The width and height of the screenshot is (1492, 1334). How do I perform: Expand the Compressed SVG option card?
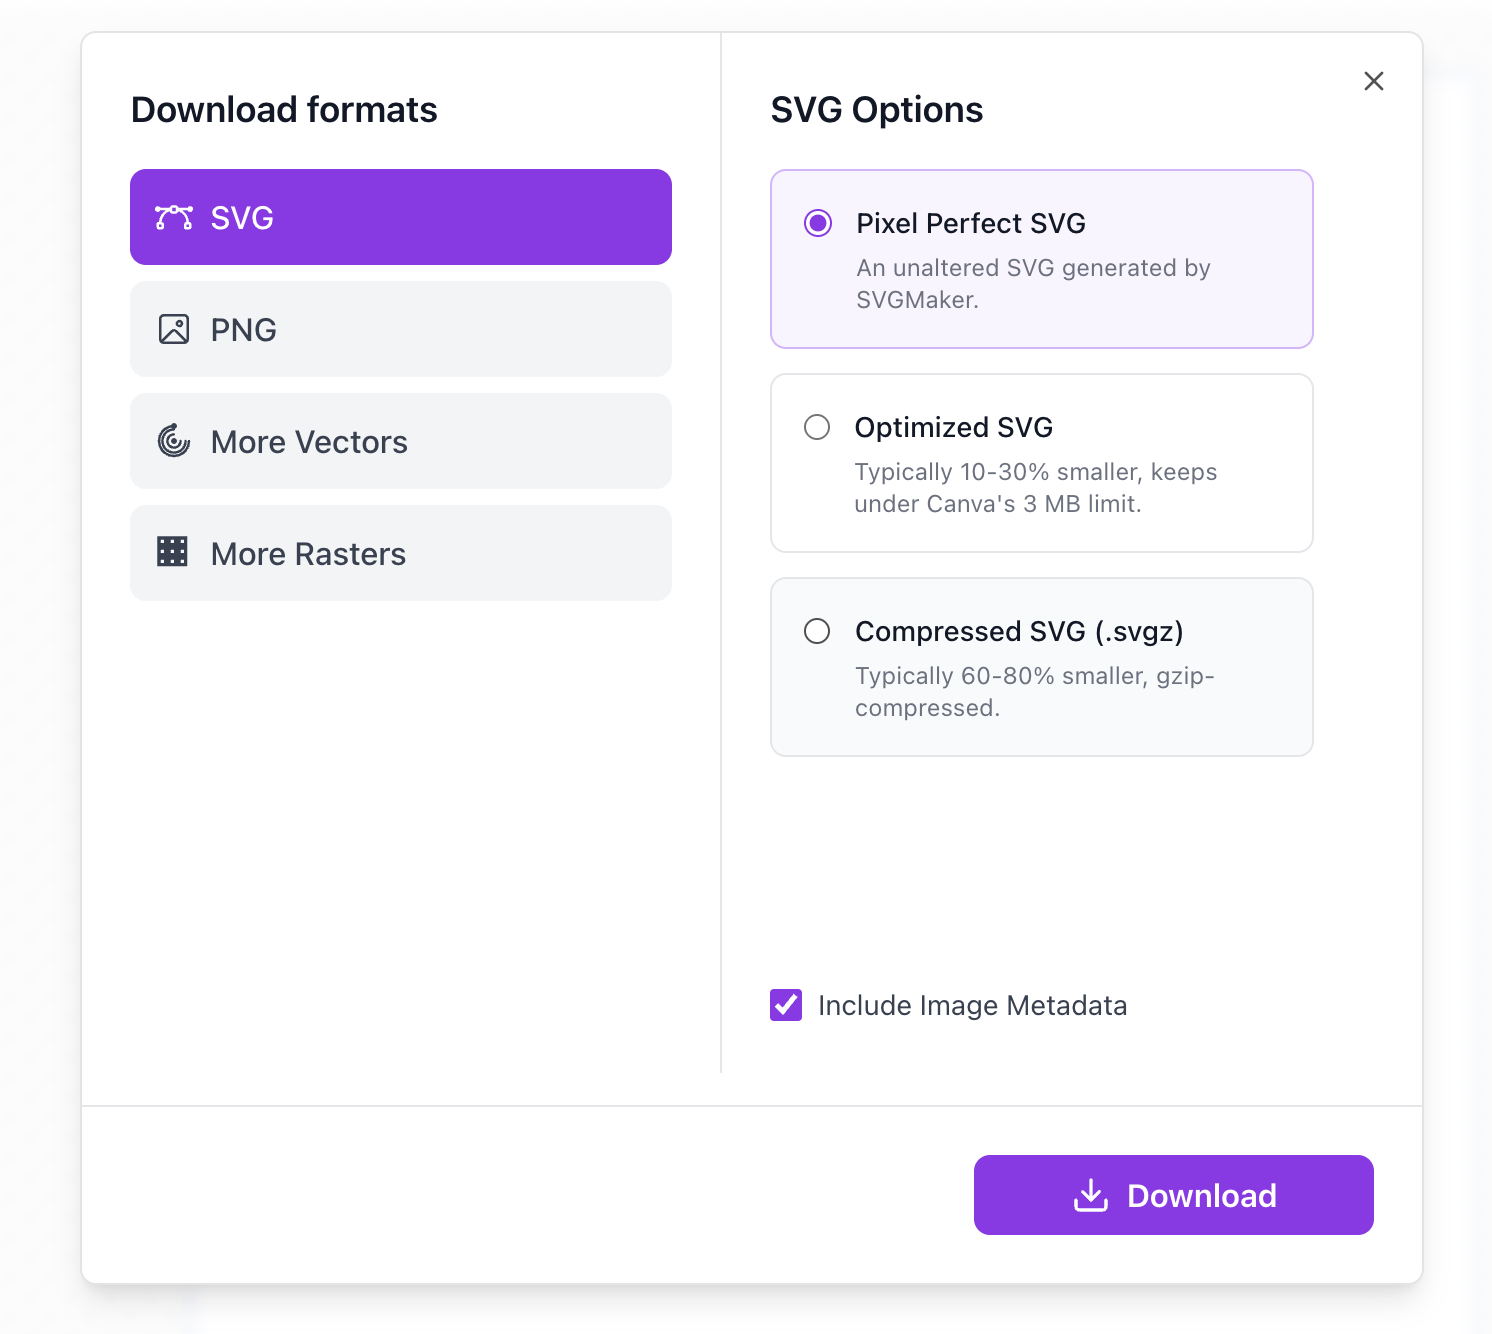tap(1041, 667)
